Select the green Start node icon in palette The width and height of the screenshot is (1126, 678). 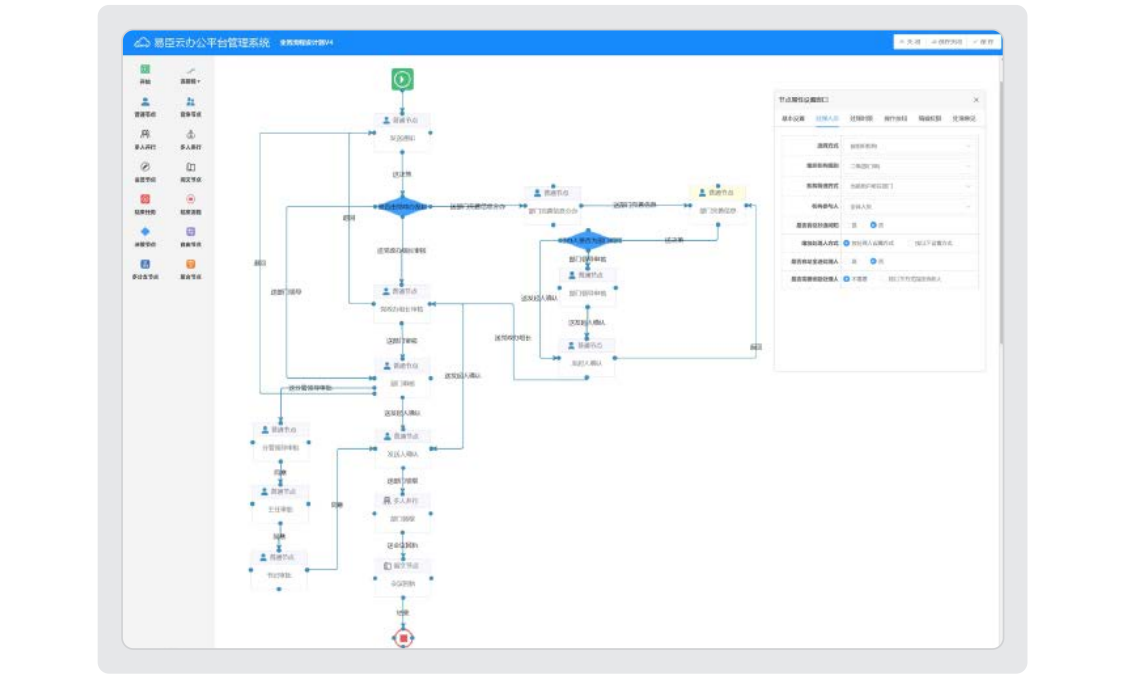pos(145,69)
